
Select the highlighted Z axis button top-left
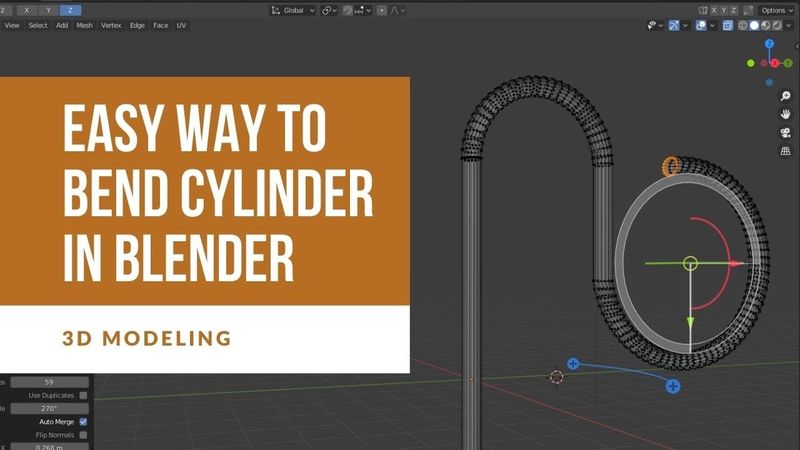pyautogui.click(x=70, y=10)
